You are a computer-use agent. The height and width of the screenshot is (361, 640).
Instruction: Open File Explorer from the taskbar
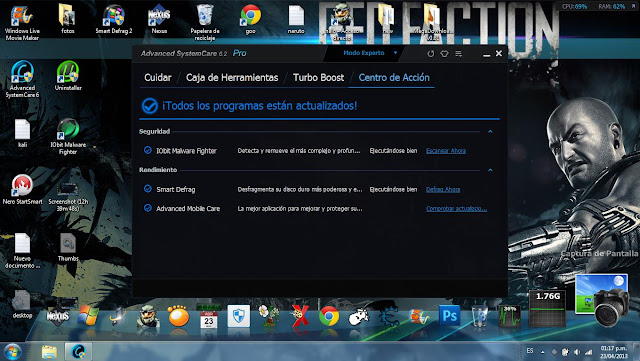tap(49, 352)
